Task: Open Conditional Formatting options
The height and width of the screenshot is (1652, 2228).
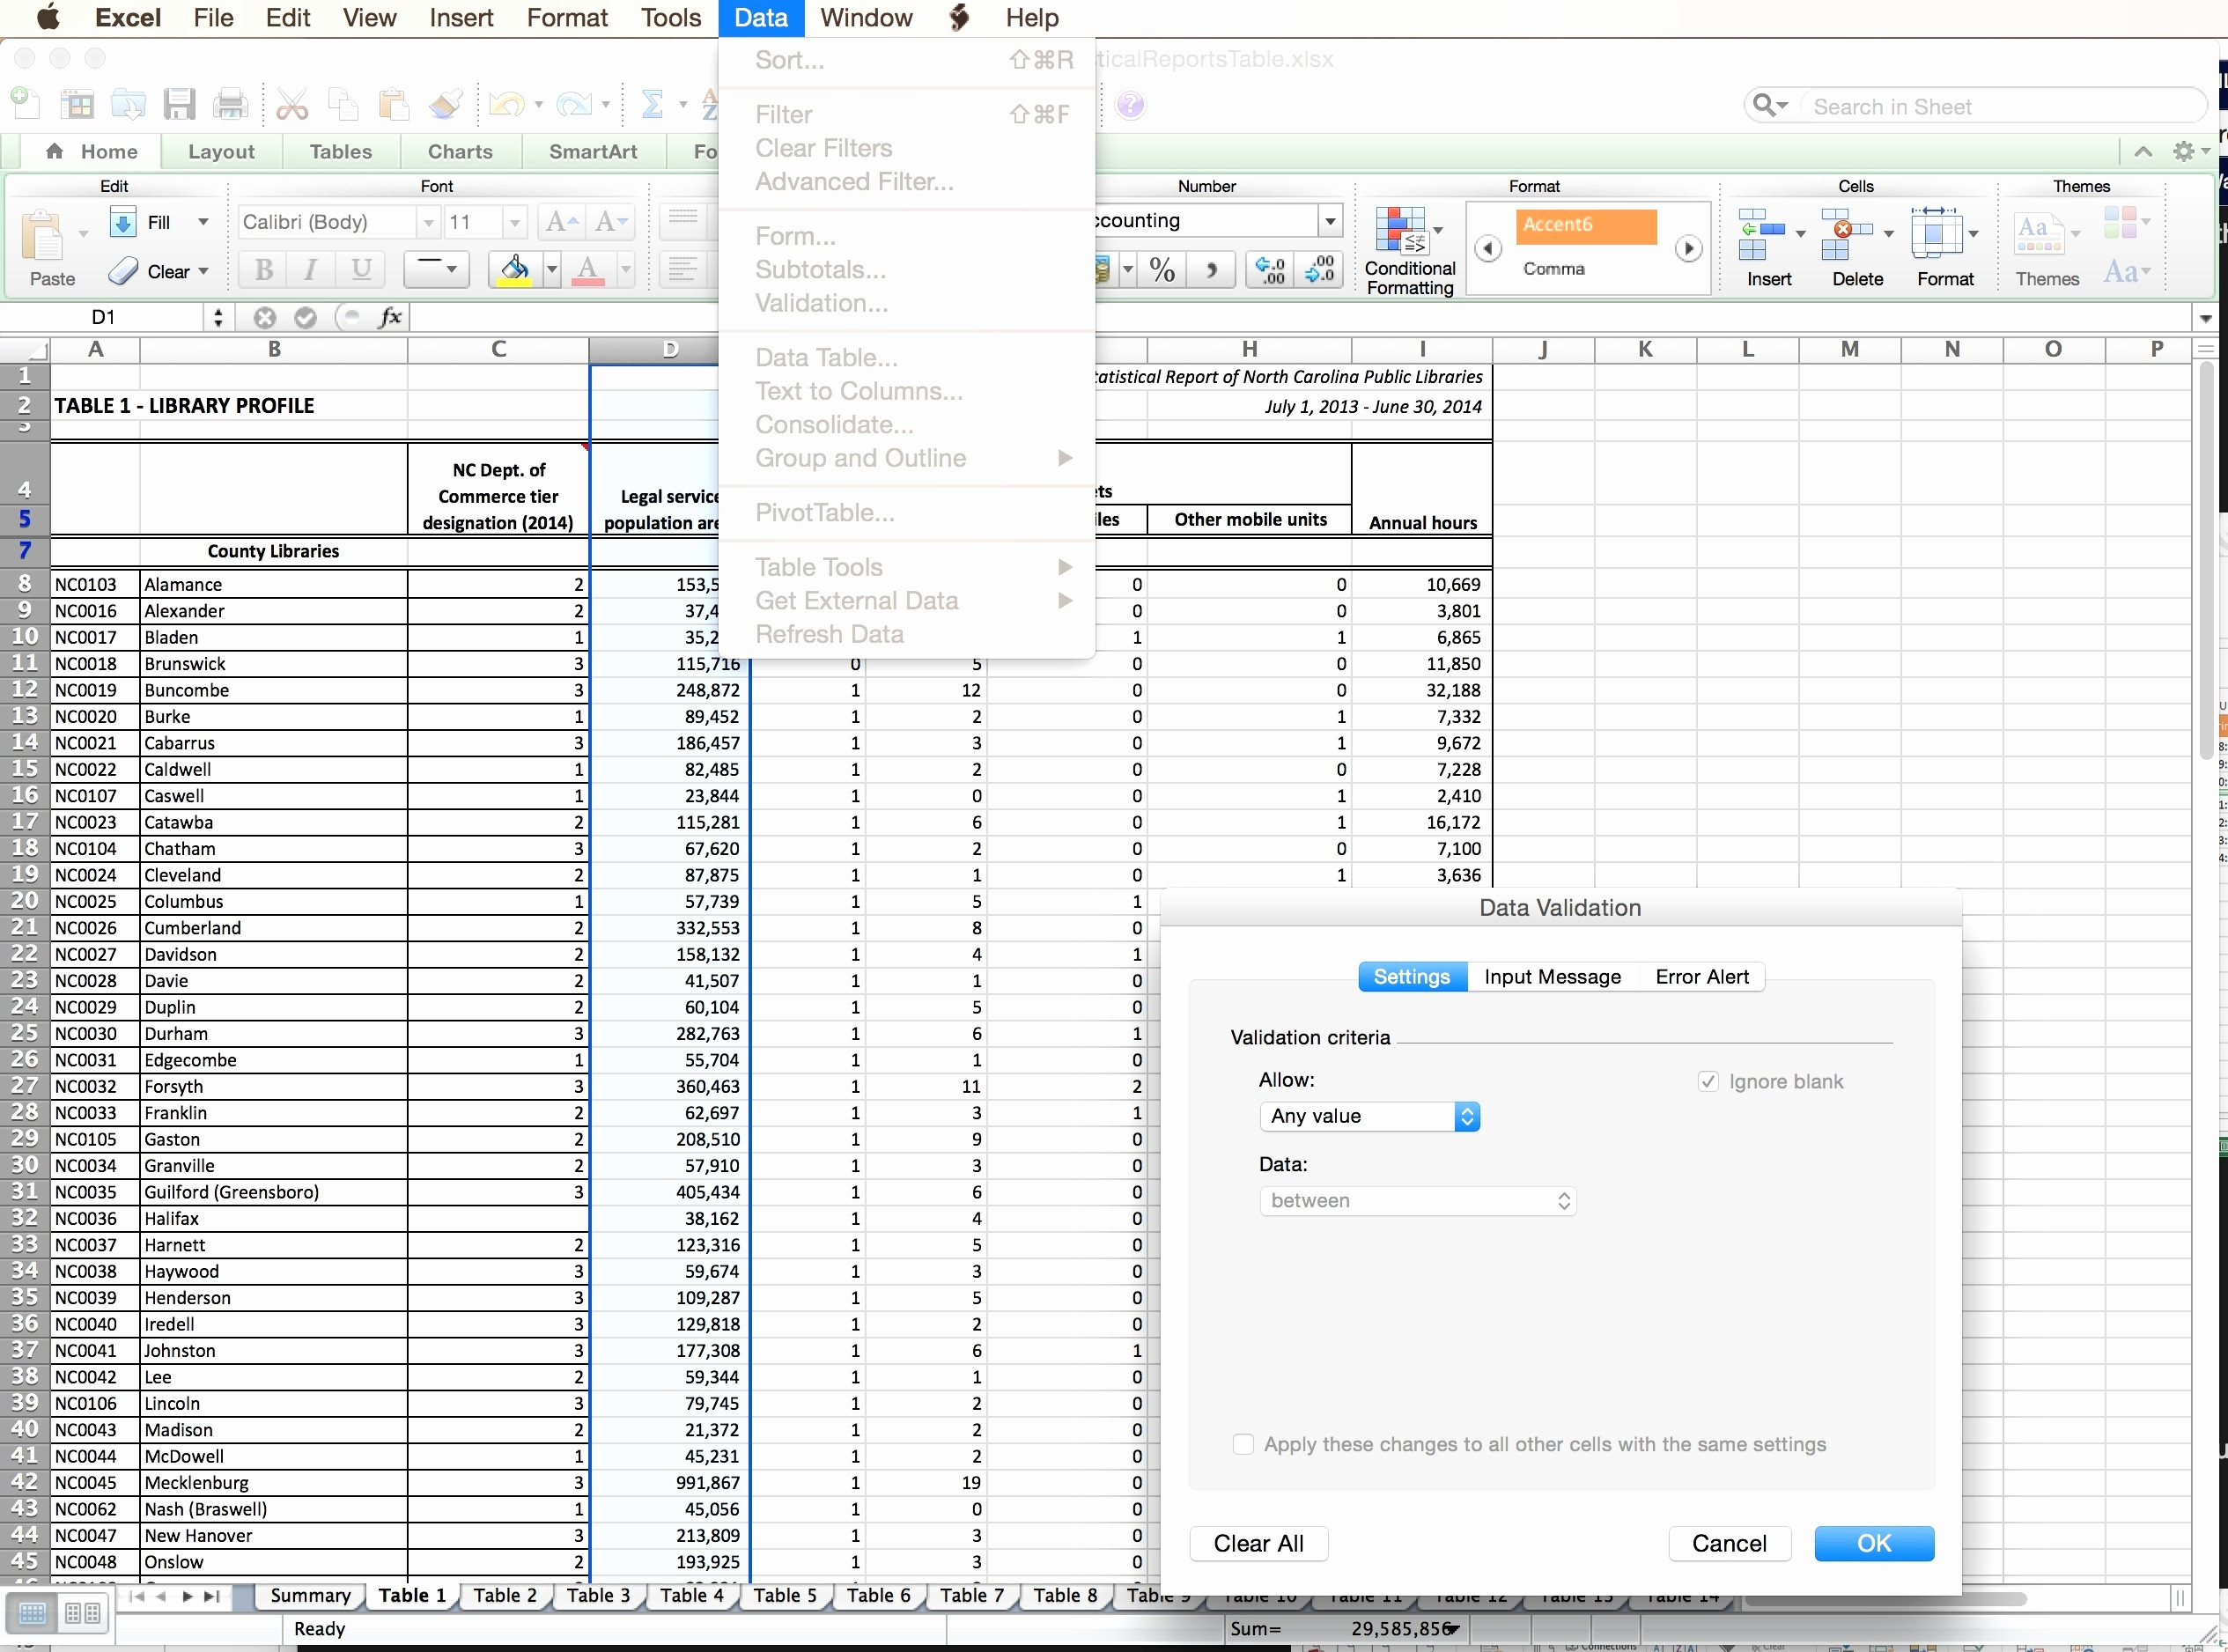Action: (1407, 246)
